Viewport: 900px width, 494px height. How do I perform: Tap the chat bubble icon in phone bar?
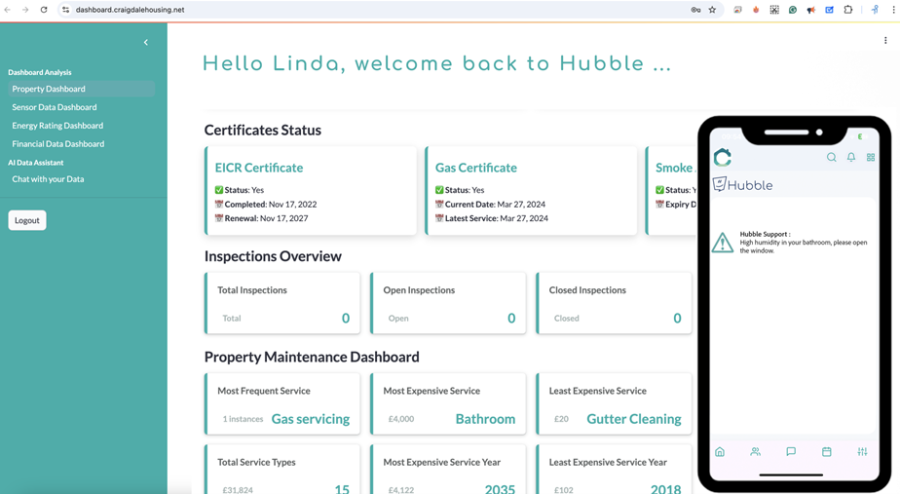coord(791,452)
